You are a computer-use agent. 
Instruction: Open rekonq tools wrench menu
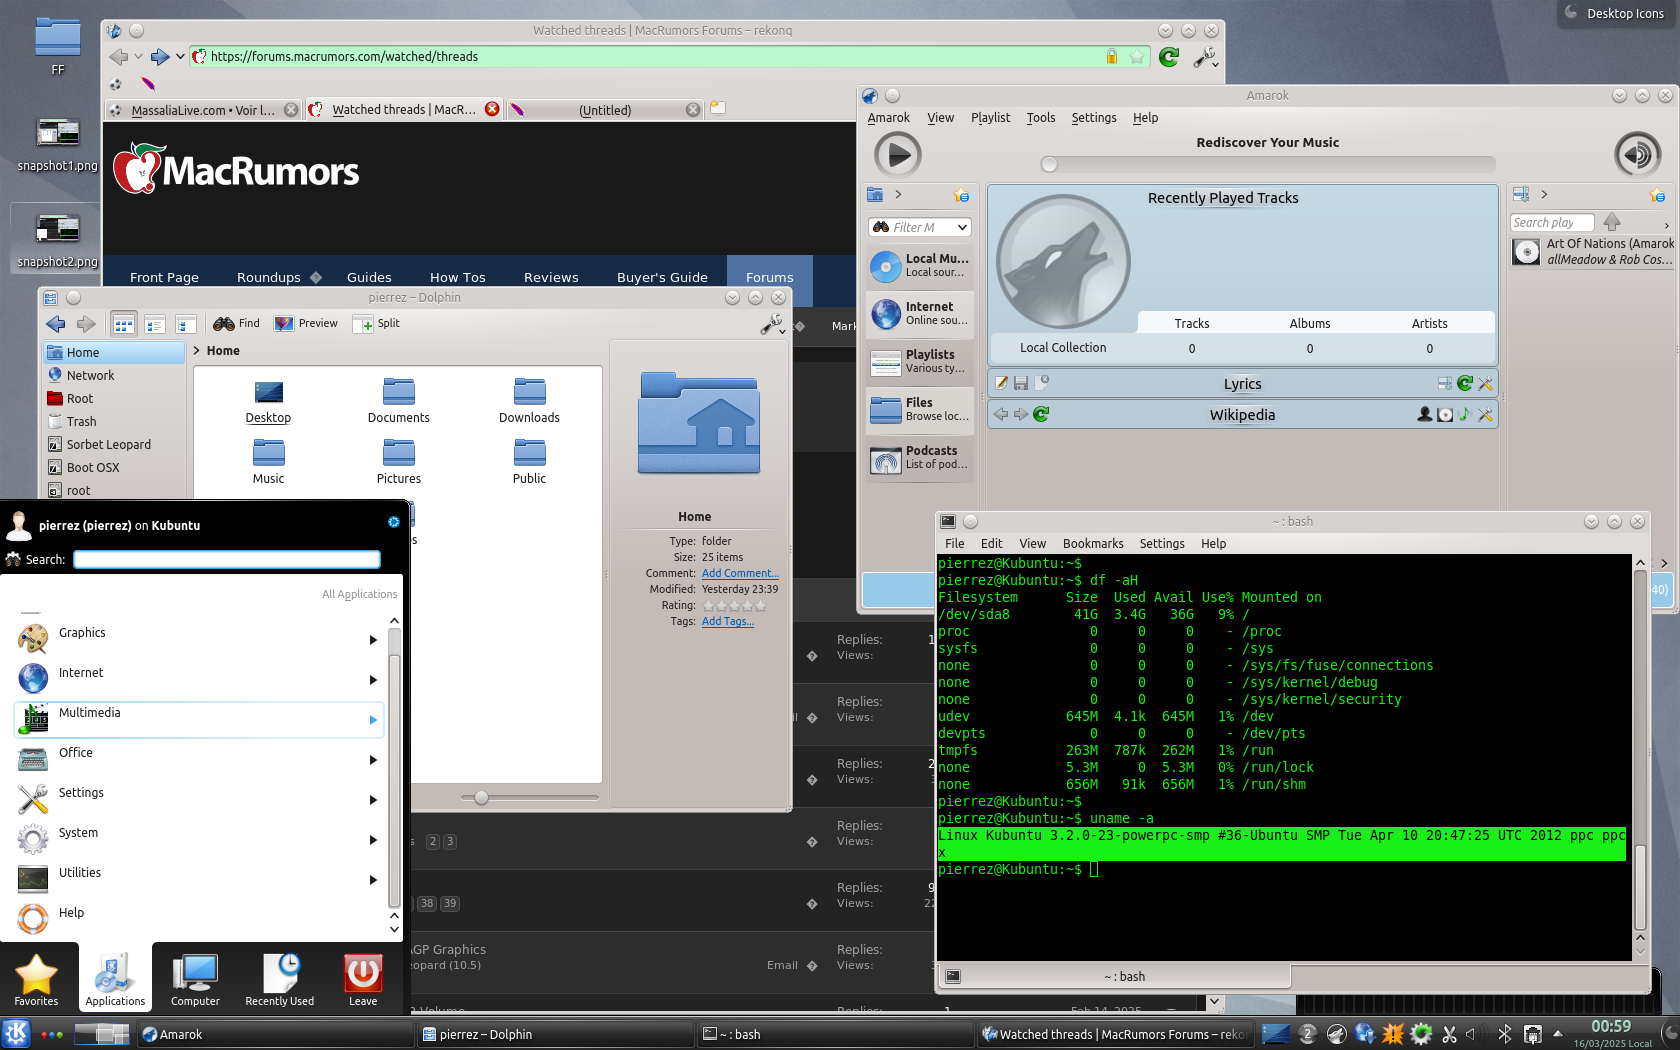(1205, 57)
